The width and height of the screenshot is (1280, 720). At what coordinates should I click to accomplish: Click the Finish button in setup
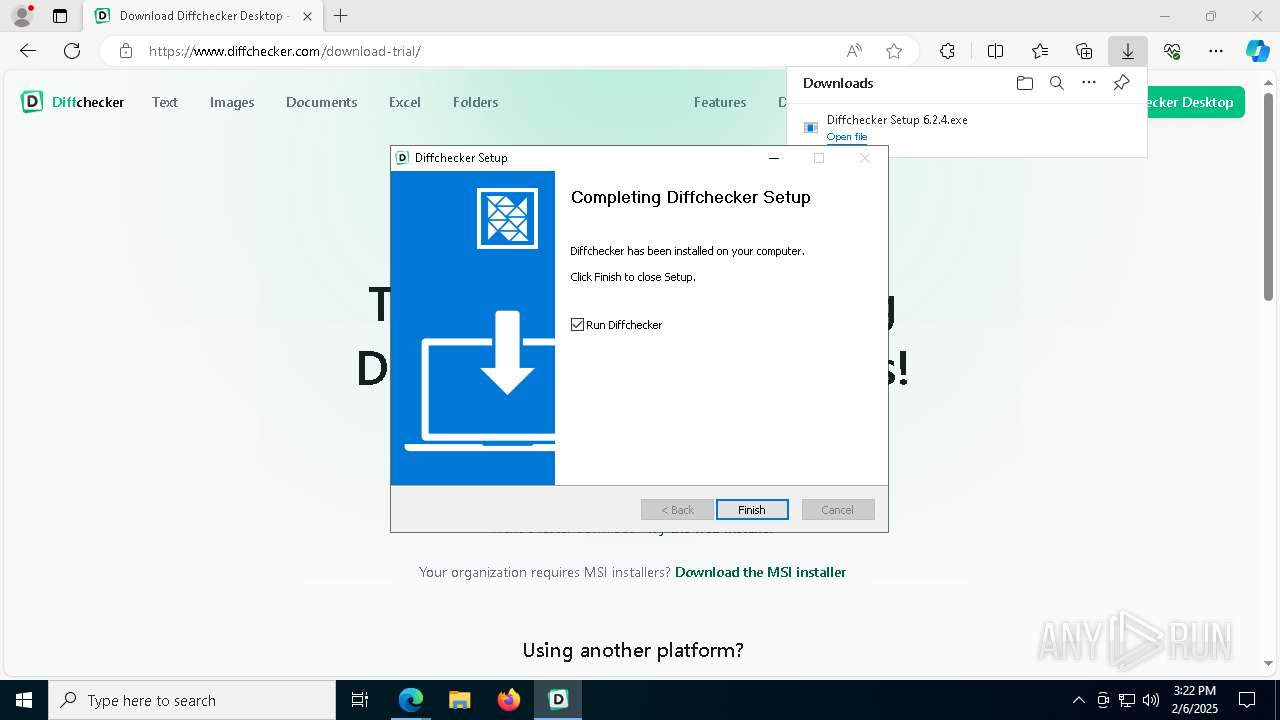point(752,510)
